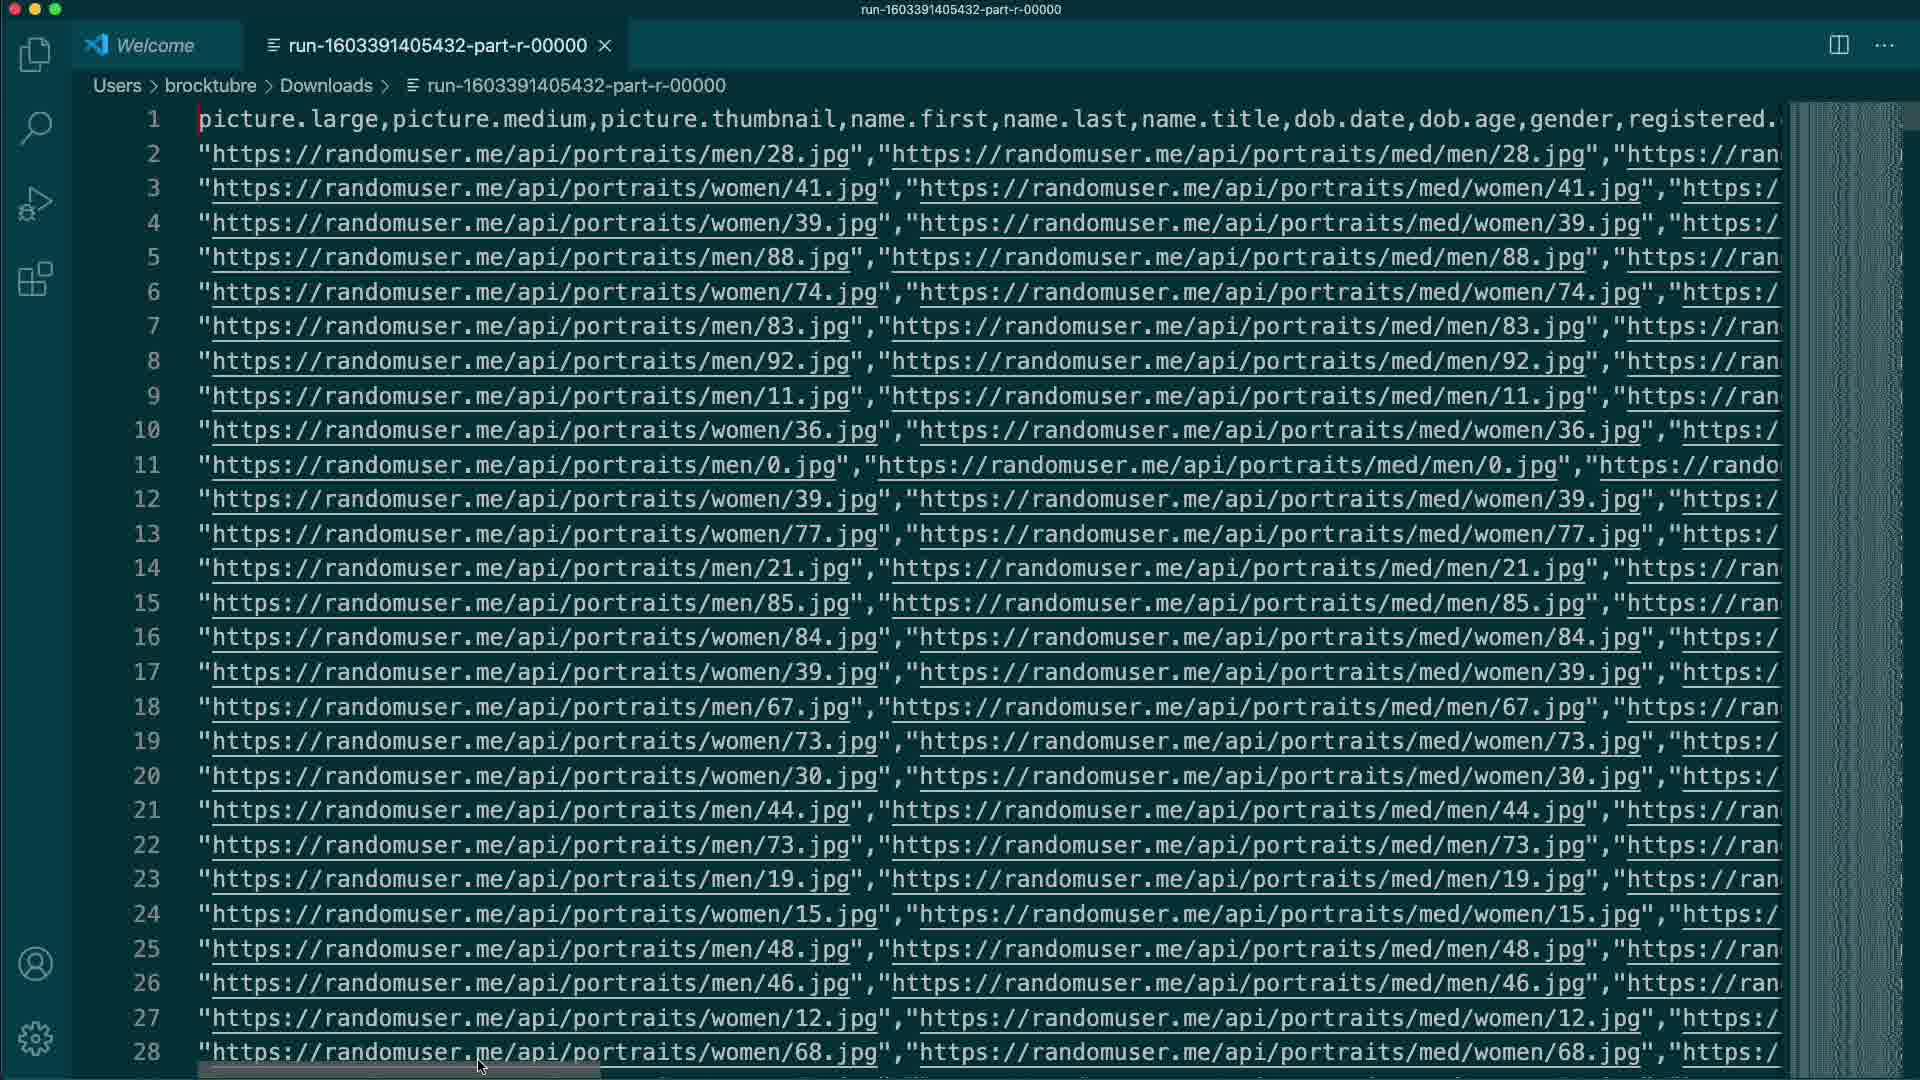Screen dimensions: 1920x1080
Task: Open the editor More Actions ellipsis menu
Action: point(1884,45)
